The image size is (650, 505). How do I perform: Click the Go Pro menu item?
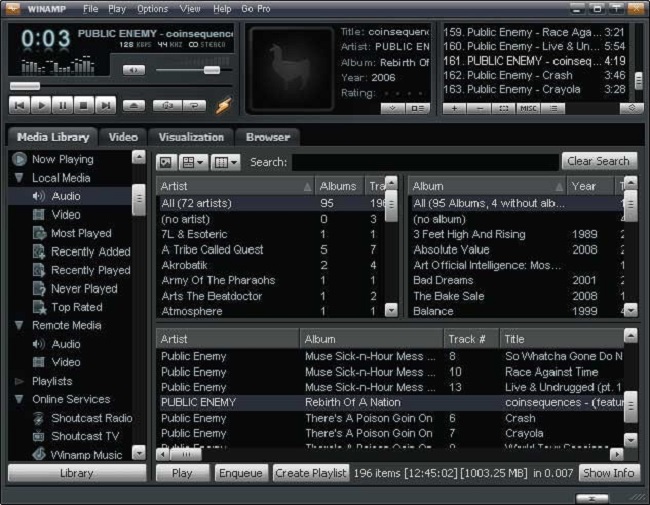tap(256, 9)
